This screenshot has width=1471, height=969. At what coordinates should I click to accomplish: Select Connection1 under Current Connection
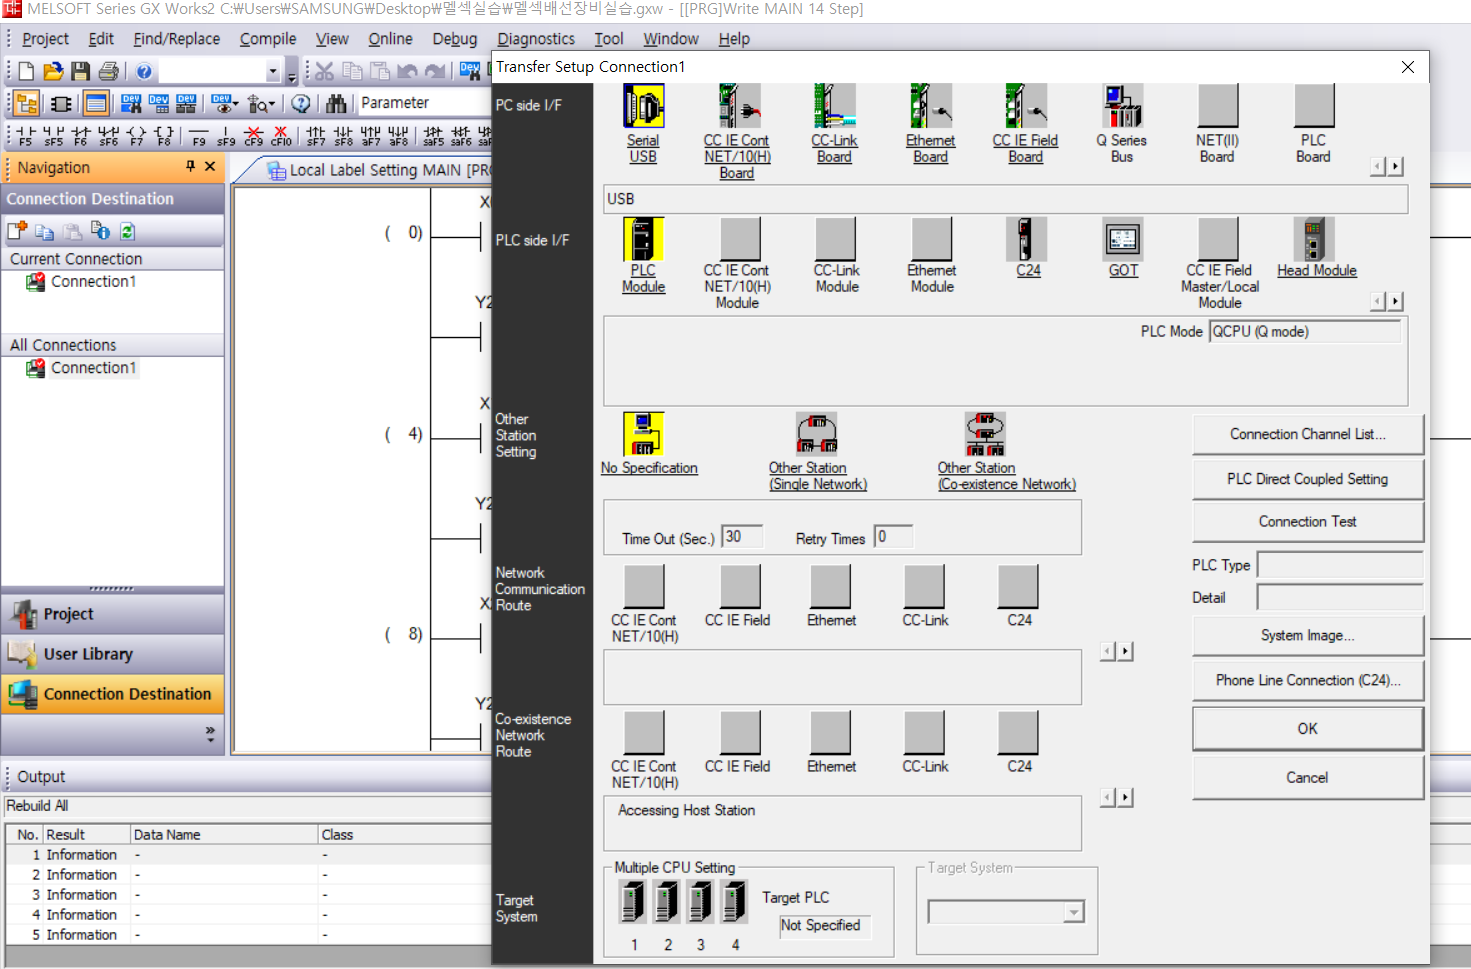(x=93, y=282)
